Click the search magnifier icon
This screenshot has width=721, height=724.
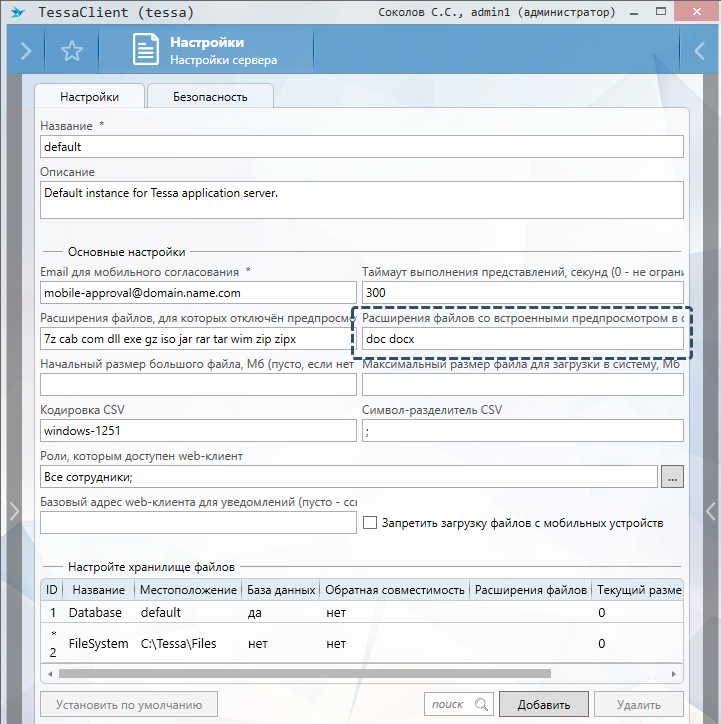point(481,705)
